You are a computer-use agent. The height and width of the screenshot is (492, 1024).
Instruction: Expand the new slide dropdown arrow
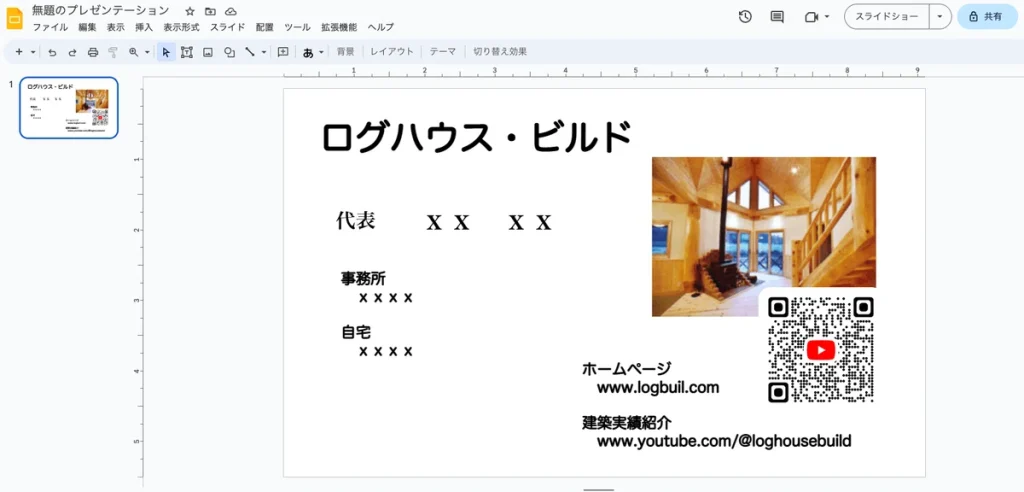33,52
